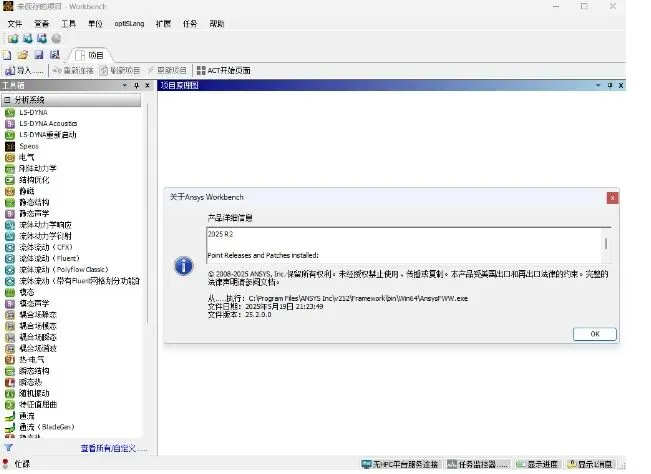Image resolution: width=651 pixels, height=474 pixels.
Task: Select the 模态声学 system icon
Action: click(10, 303)
